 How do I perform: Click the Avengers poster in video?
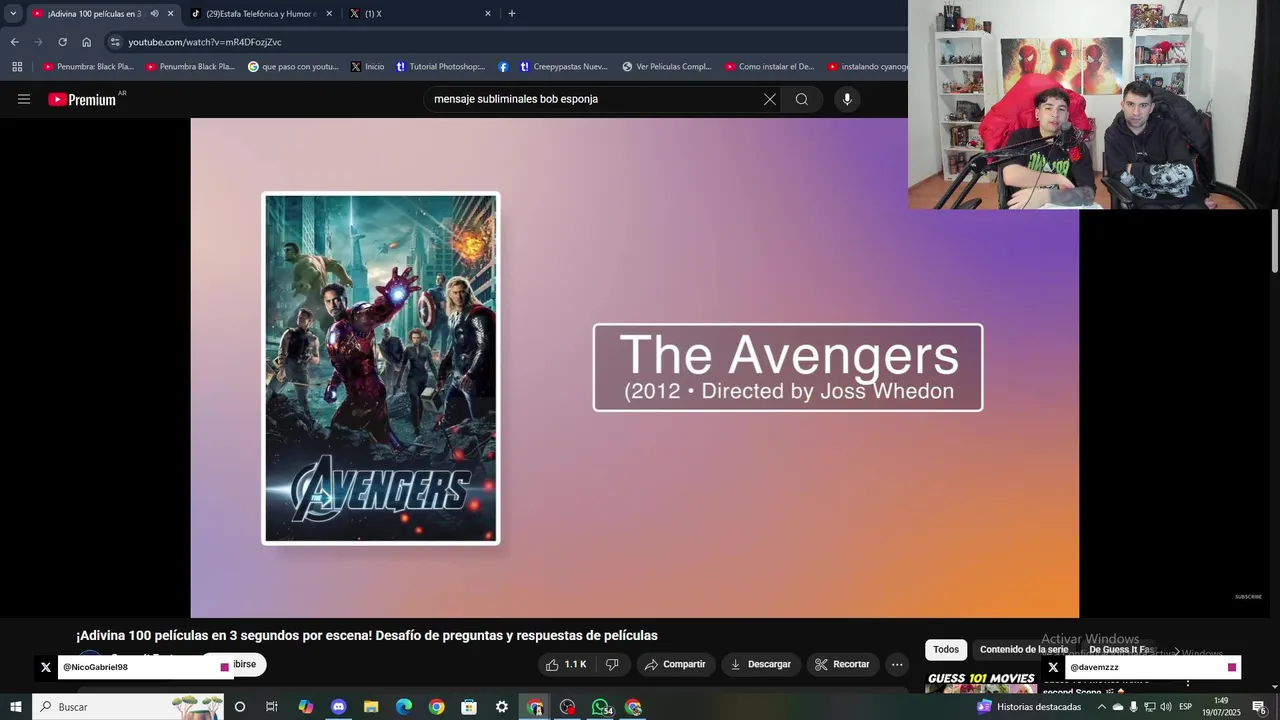point(380,368)
